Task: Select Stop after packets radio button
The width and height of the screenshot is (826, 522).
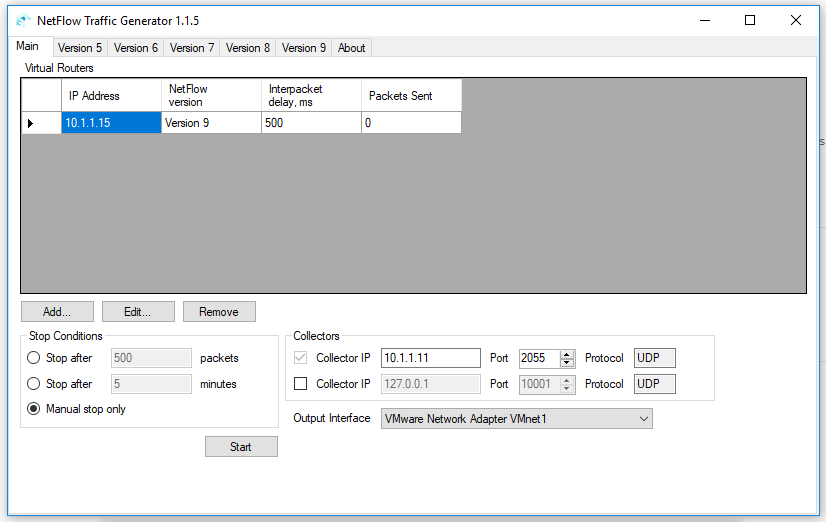Action: point(34,358)
